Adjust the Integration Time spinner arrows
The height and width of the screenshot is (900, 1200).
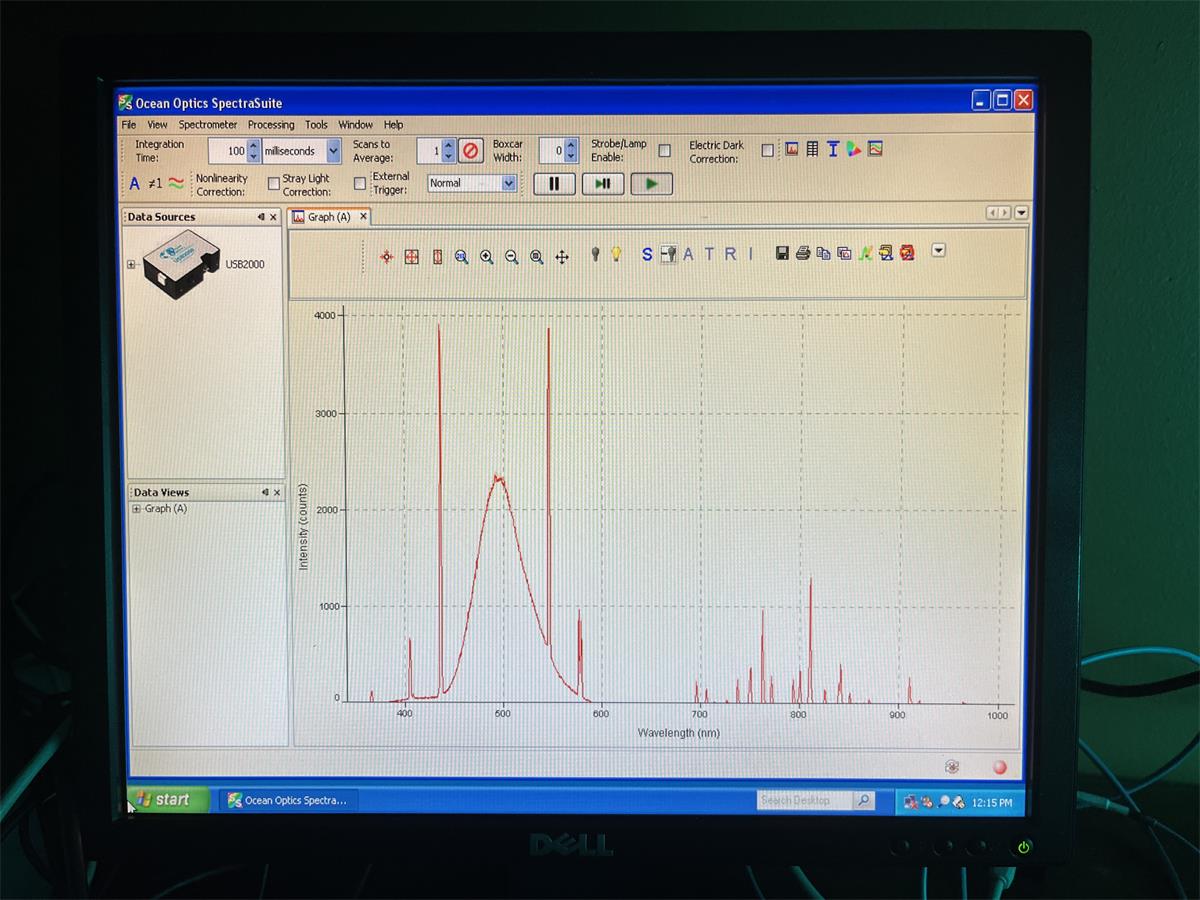[x=254, y=151]
